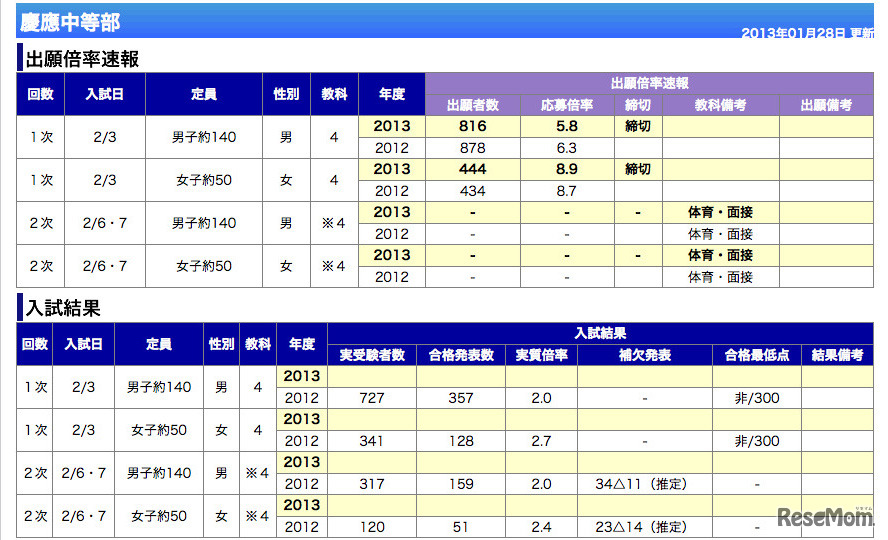This screenshot has height=540, width=888.
Task: Select applicant count 444 cell
Action: click(472, 169)
